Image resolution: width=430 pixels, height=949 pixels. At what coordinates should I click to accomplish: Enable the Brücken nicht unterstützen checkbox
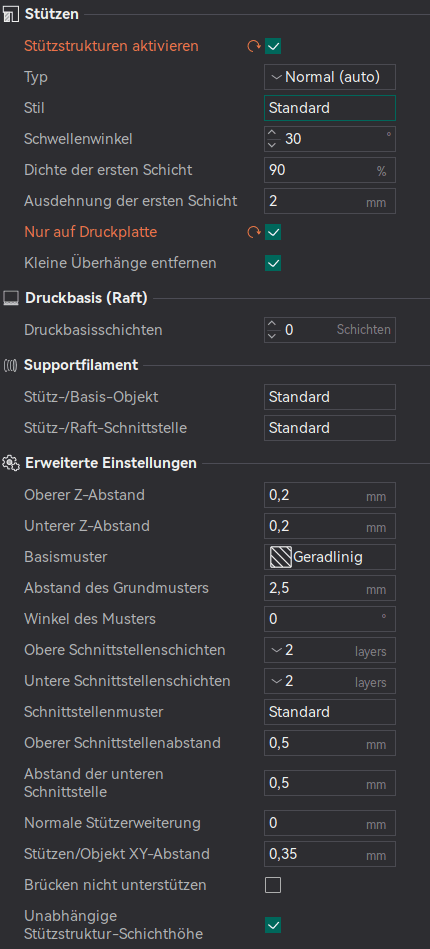tap(273, 885)
